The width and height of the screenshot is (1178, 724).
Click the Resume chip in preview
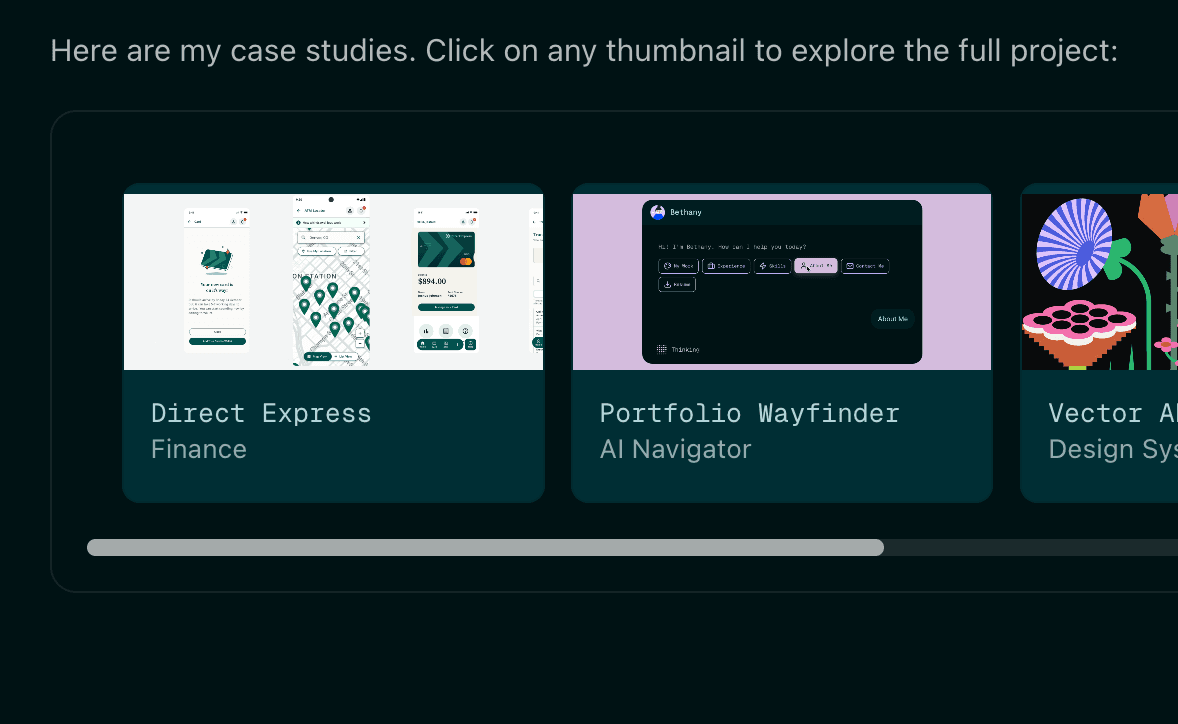click(677, 285)
